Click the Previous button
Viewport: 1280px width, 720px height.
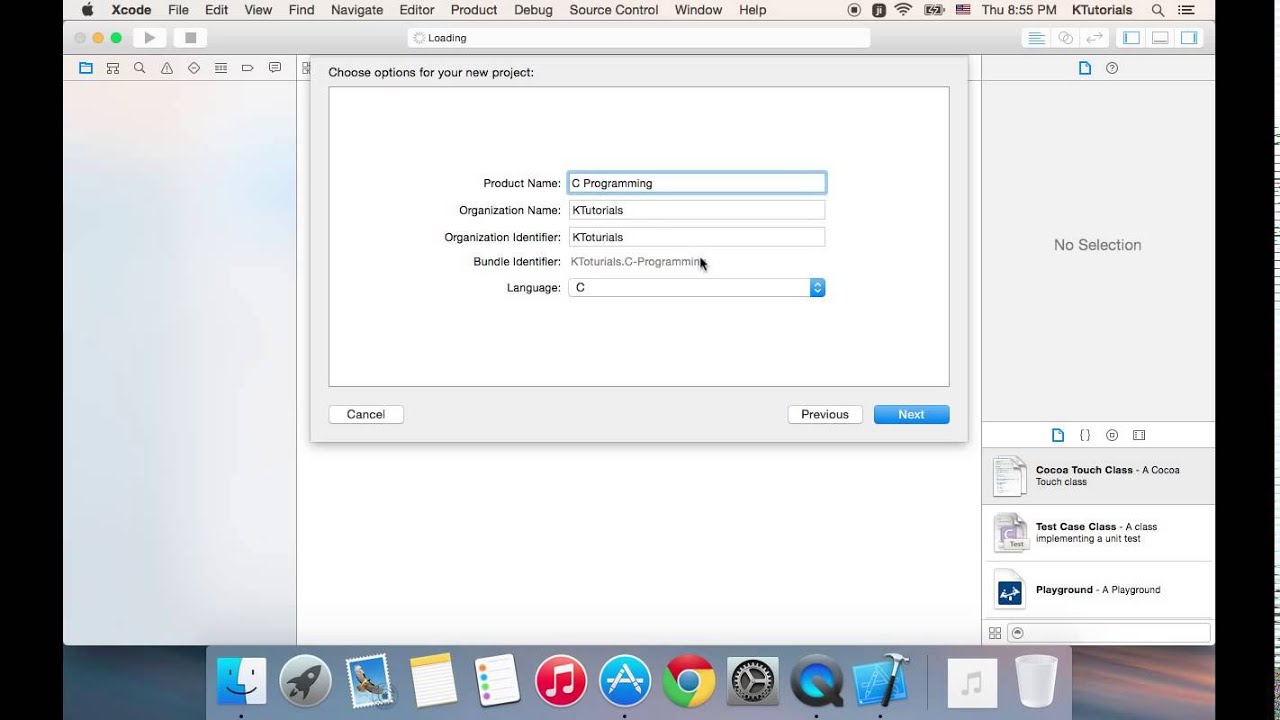(825, 414)
